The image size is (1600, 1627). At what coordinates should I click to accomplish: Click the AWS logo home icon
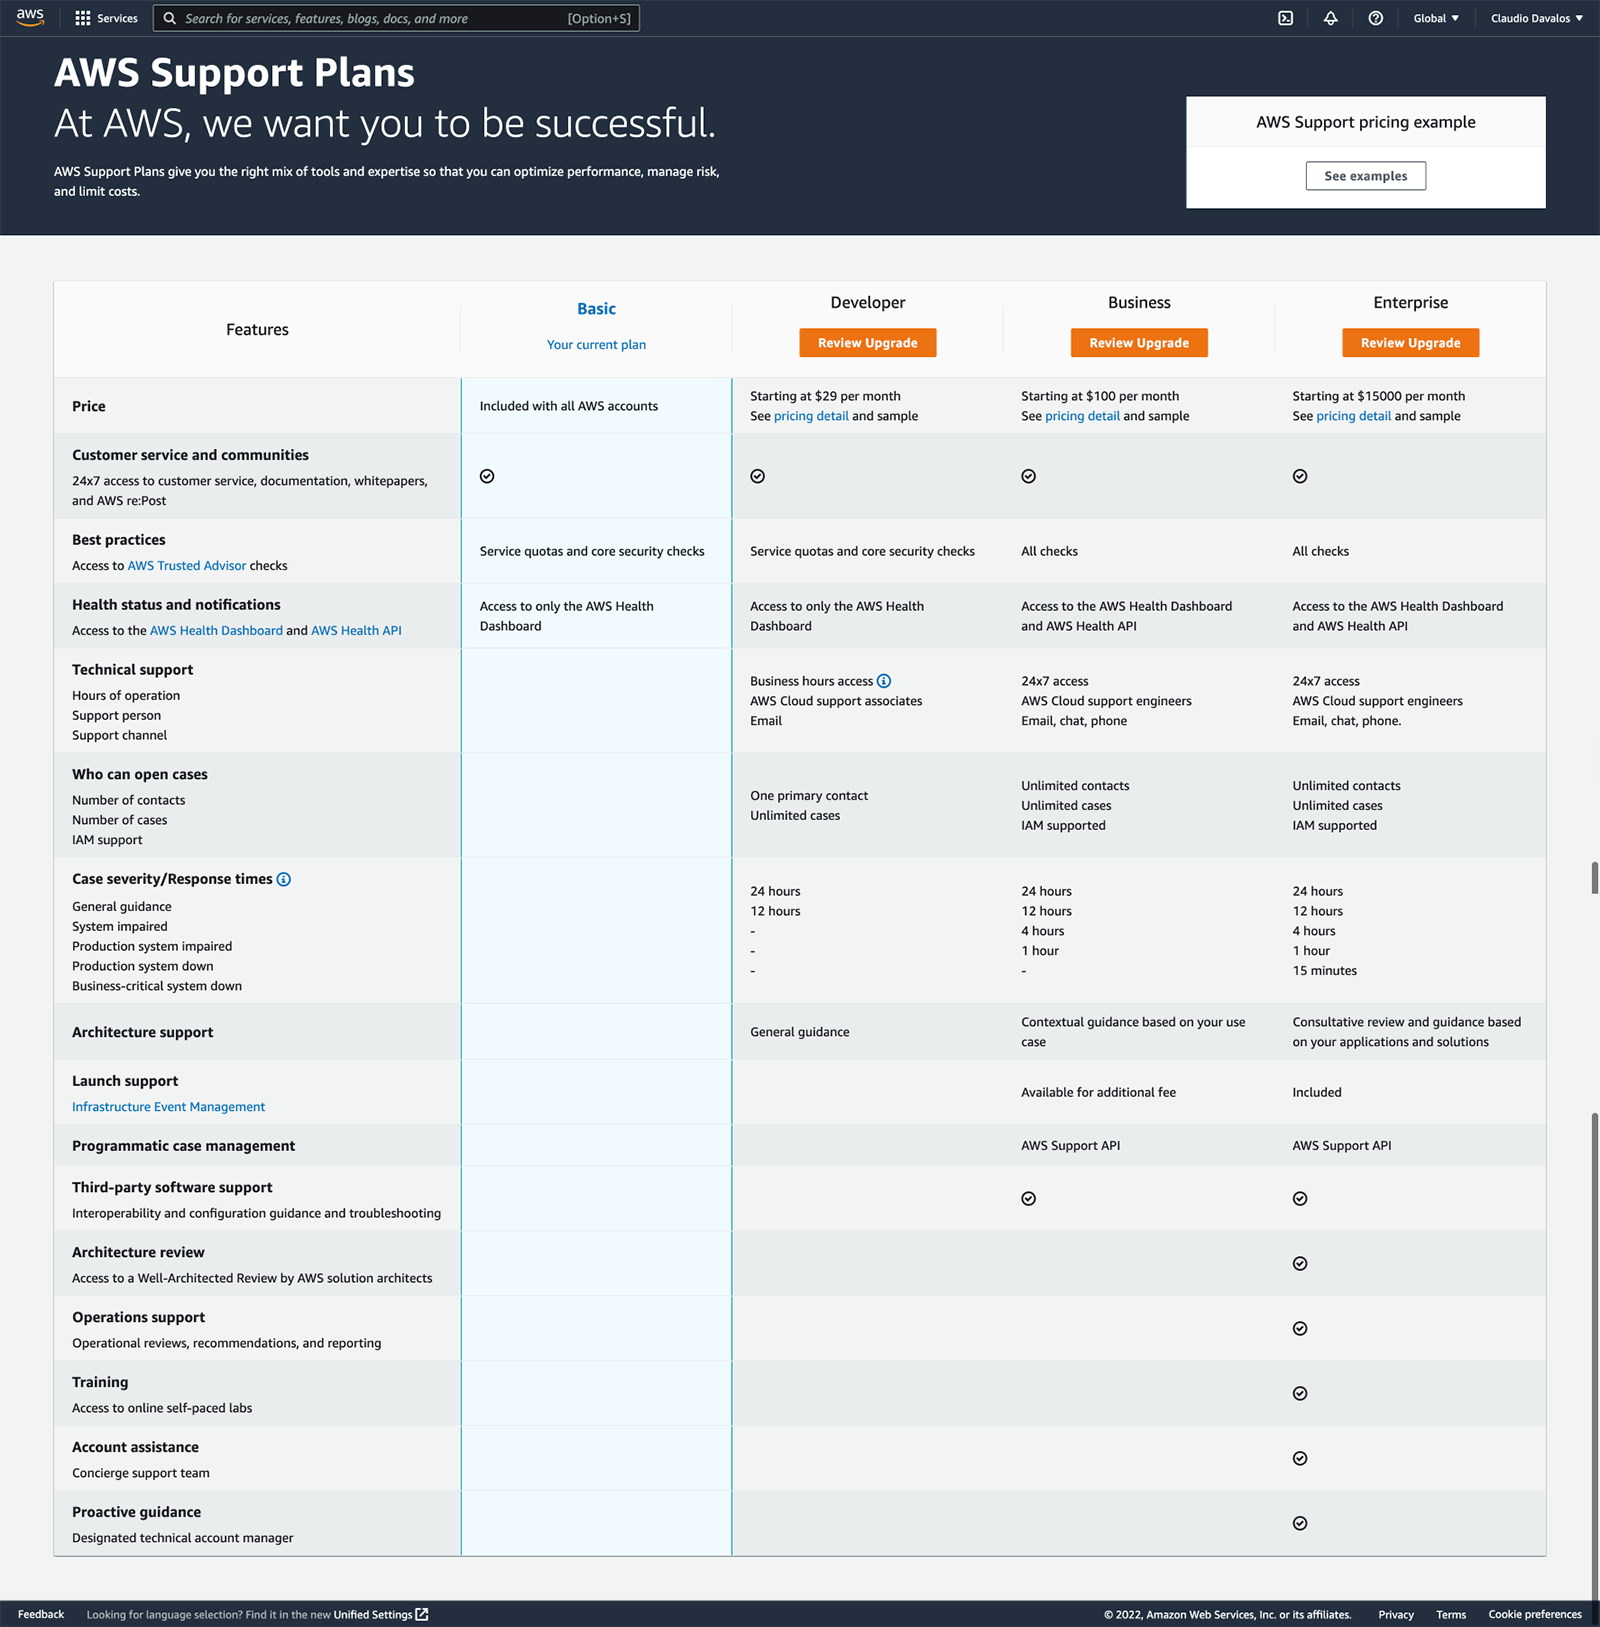pyautogui.click(x=30, y=17)
